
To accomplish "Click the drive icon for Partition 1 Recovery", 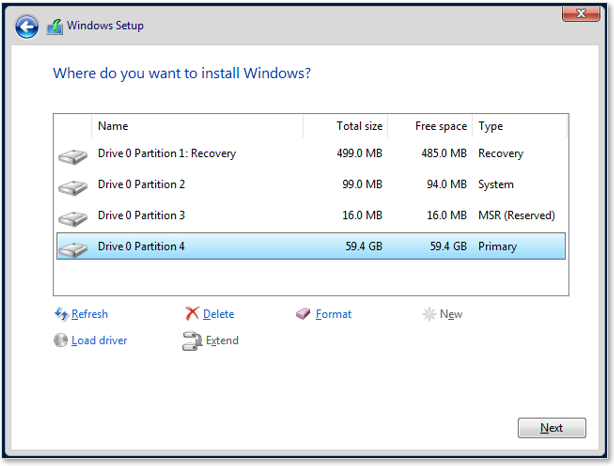I will coord(73,157).
